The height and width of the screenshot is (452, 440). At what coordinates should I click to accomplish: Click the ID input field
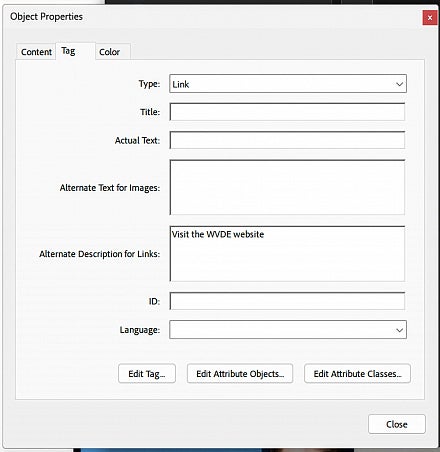(287, 301)
